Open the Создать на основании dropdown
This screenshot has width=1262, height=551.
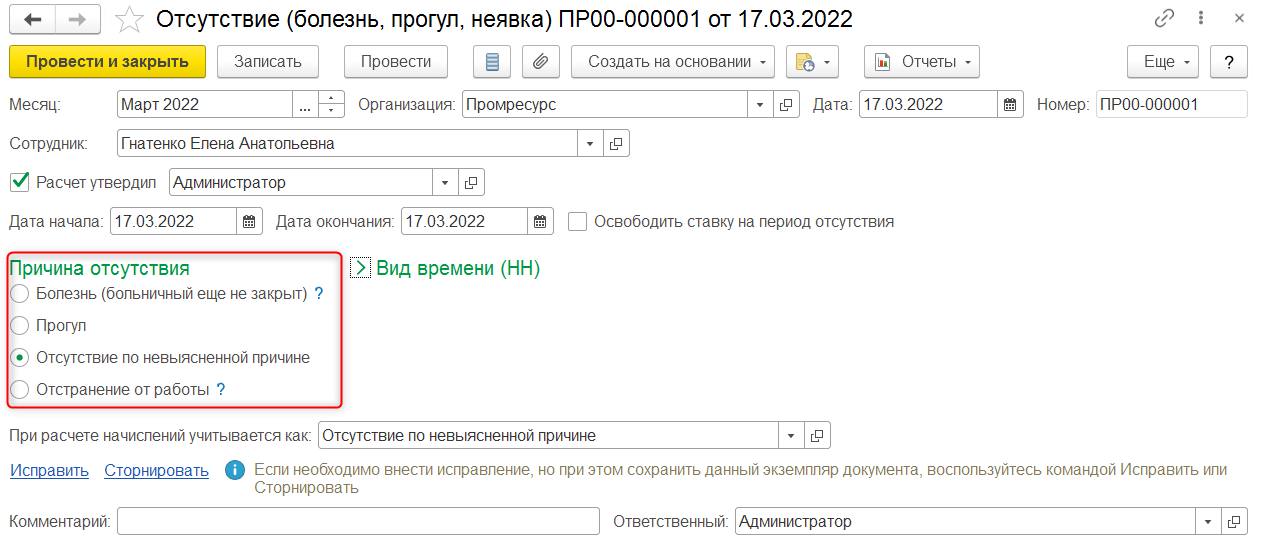pos(672,62)
